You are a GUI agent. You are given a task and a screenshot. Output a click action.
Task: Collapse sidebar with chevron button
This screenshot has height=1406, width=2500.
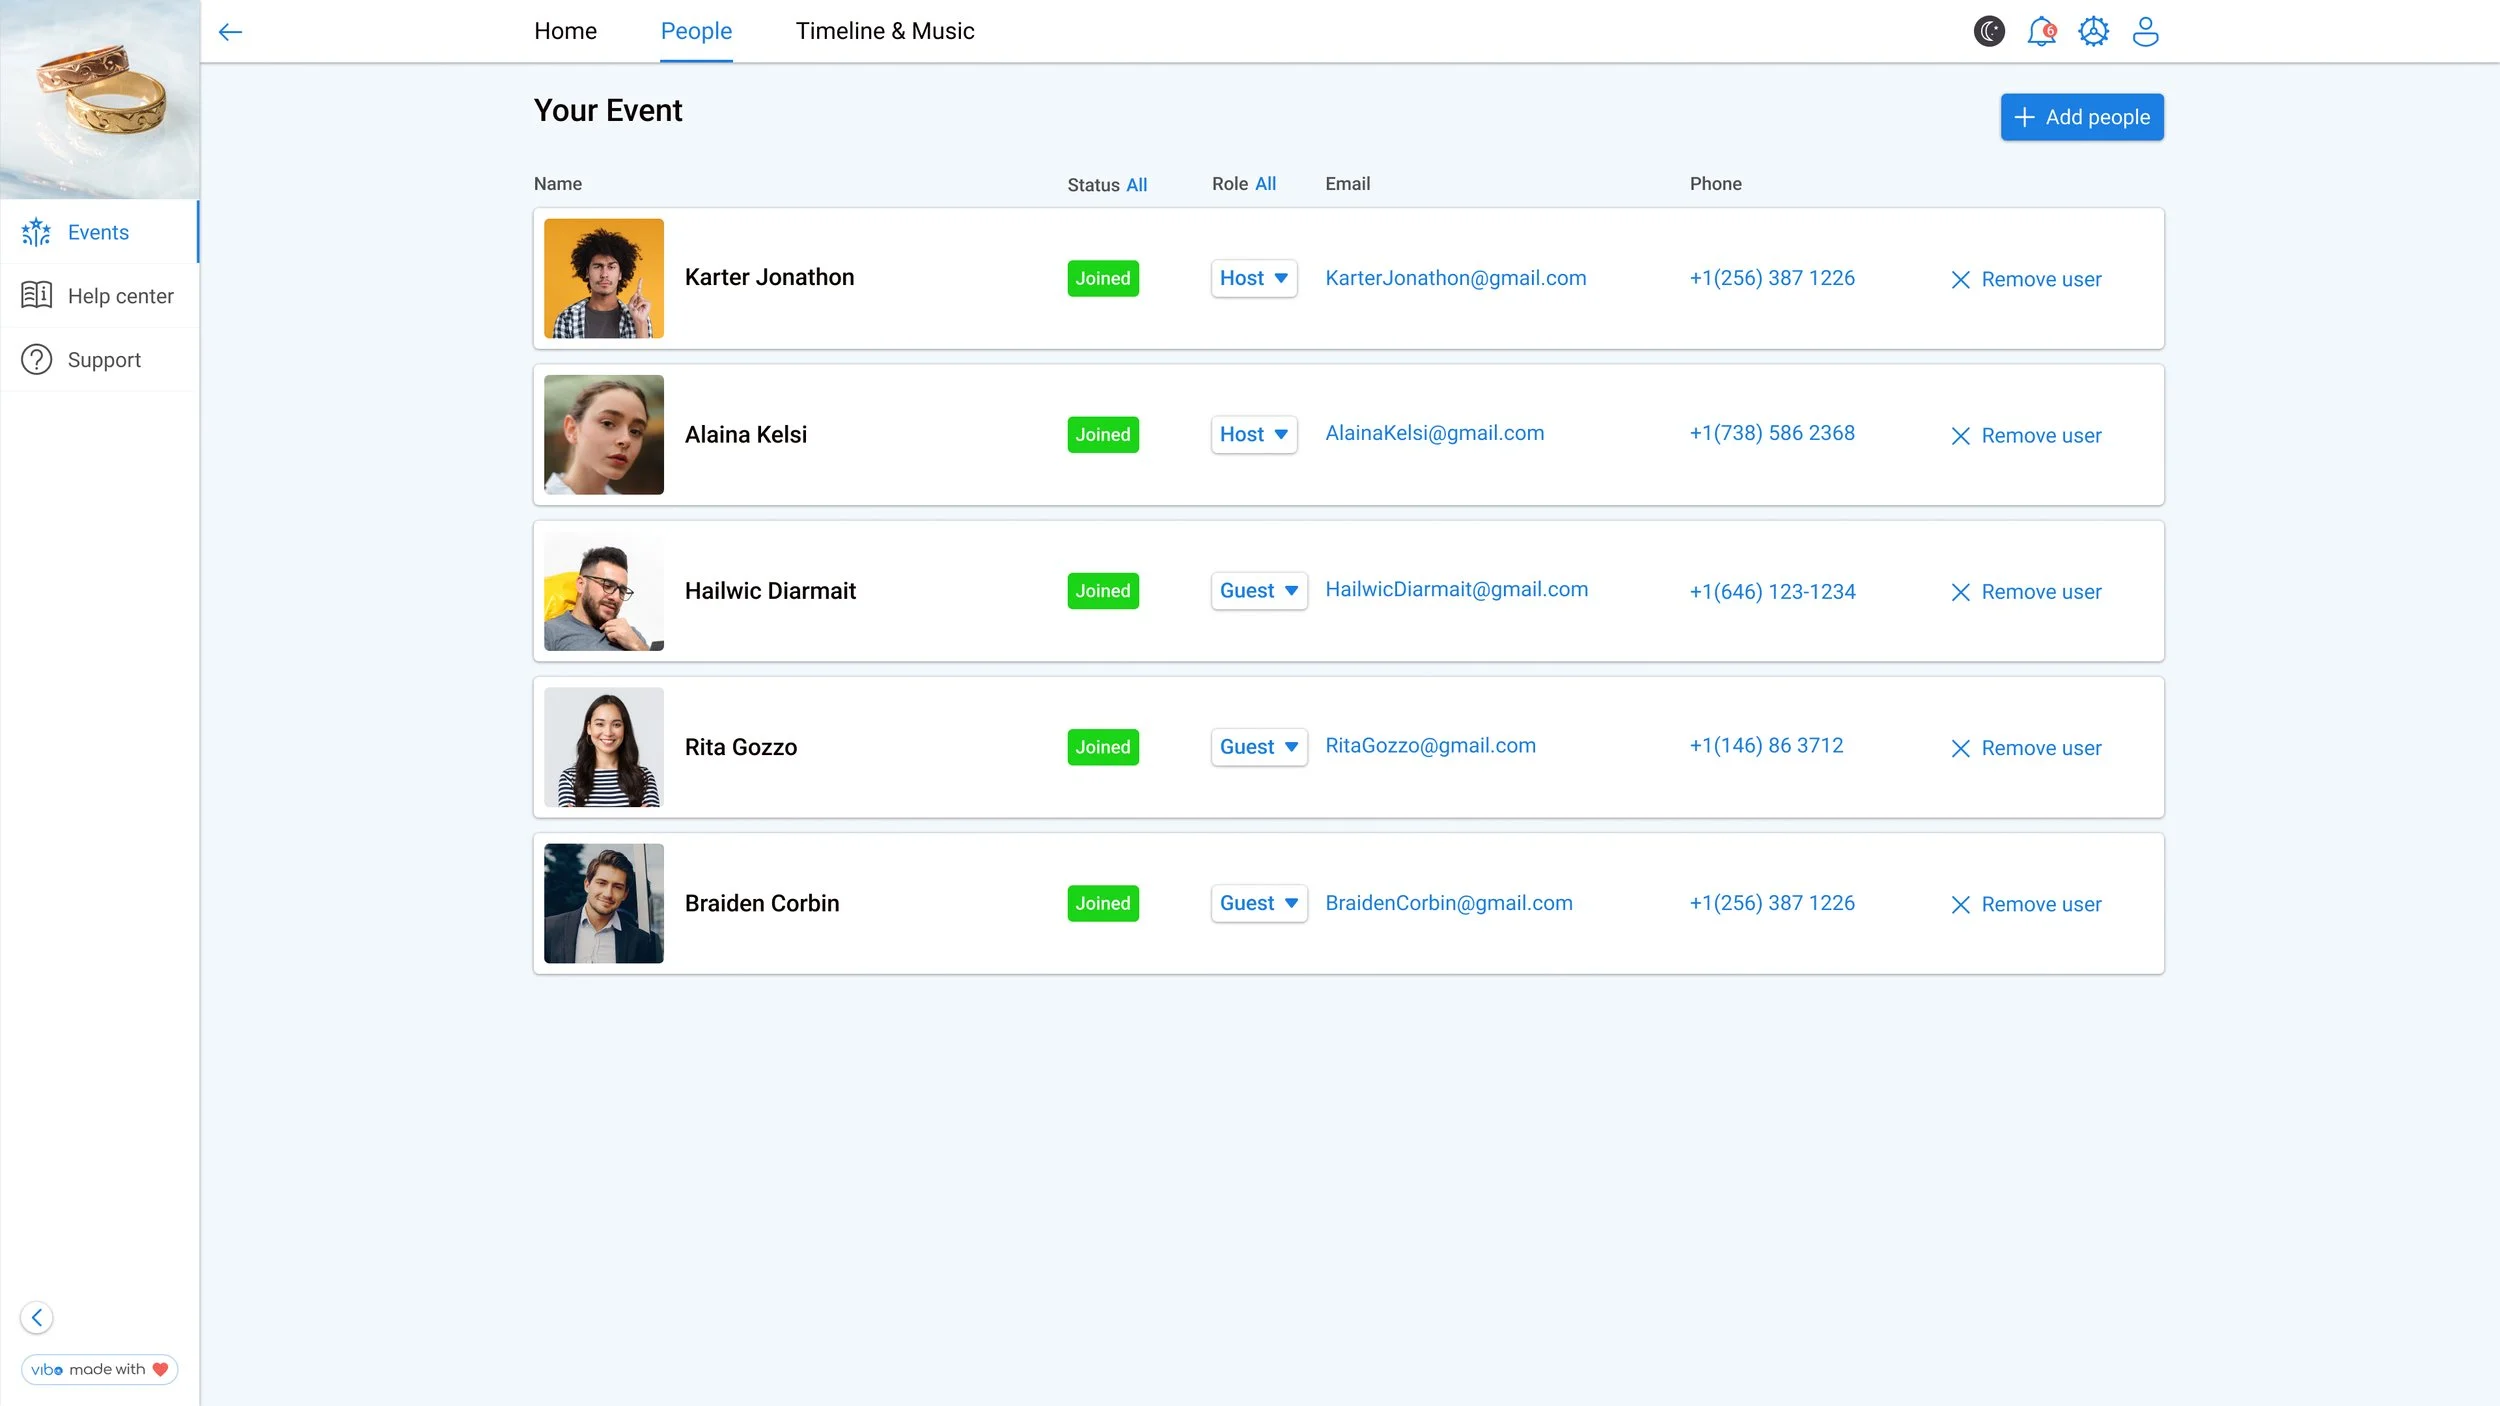tap(37, 1317)
